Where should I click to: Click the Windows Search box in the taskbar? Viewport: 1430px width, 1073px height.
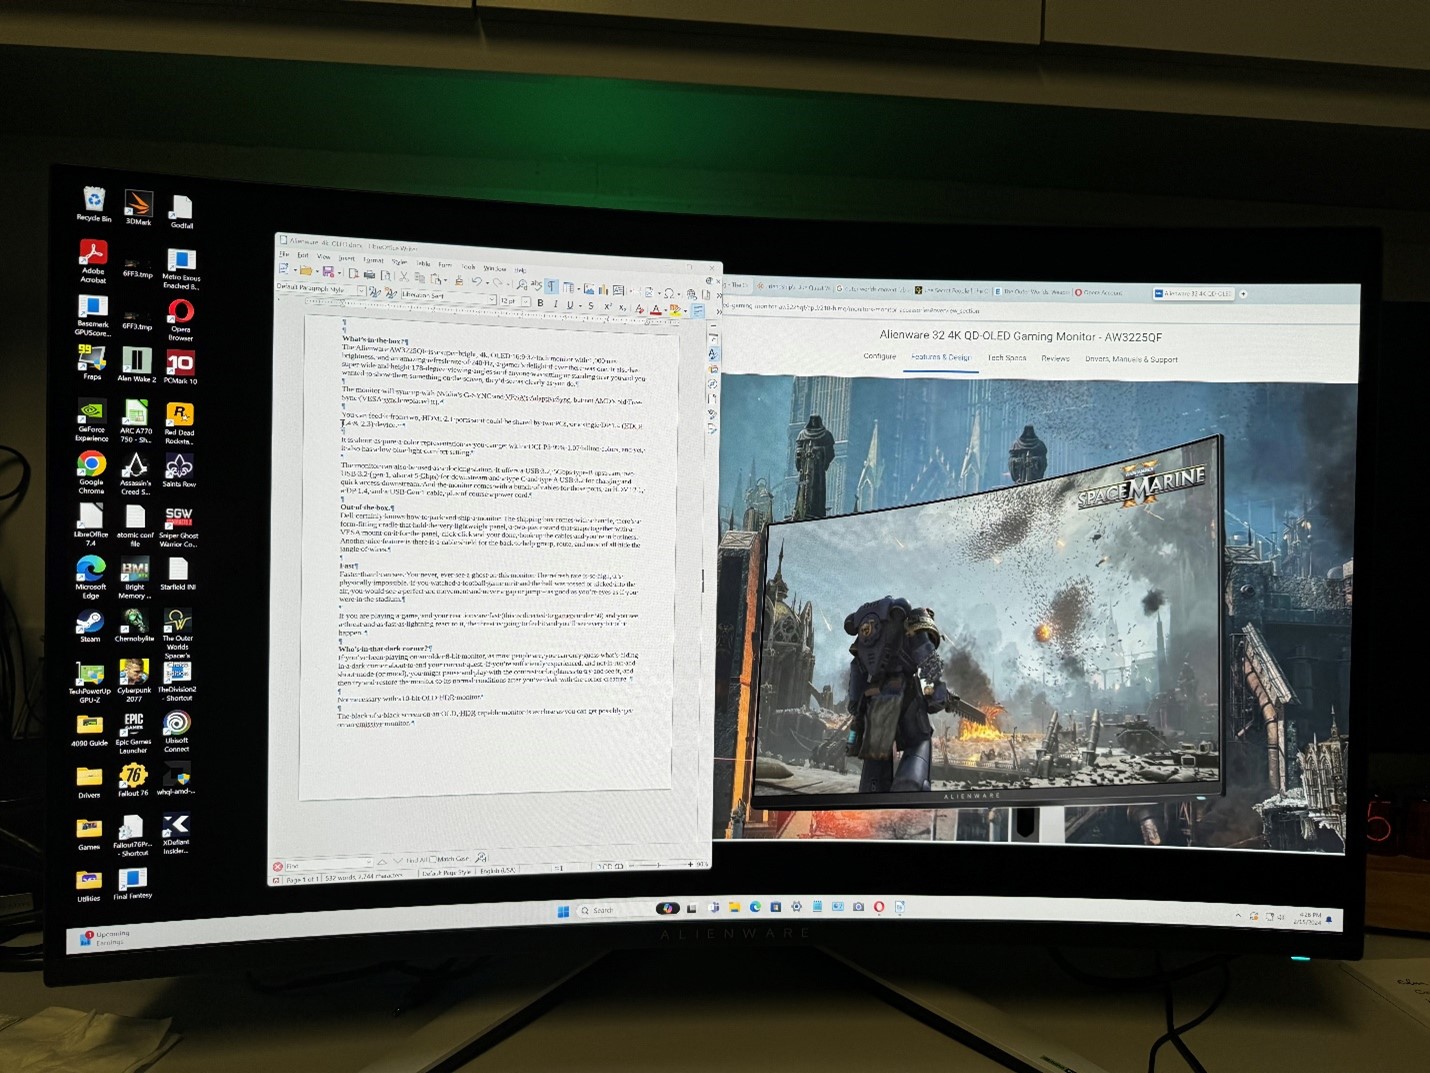600,910
